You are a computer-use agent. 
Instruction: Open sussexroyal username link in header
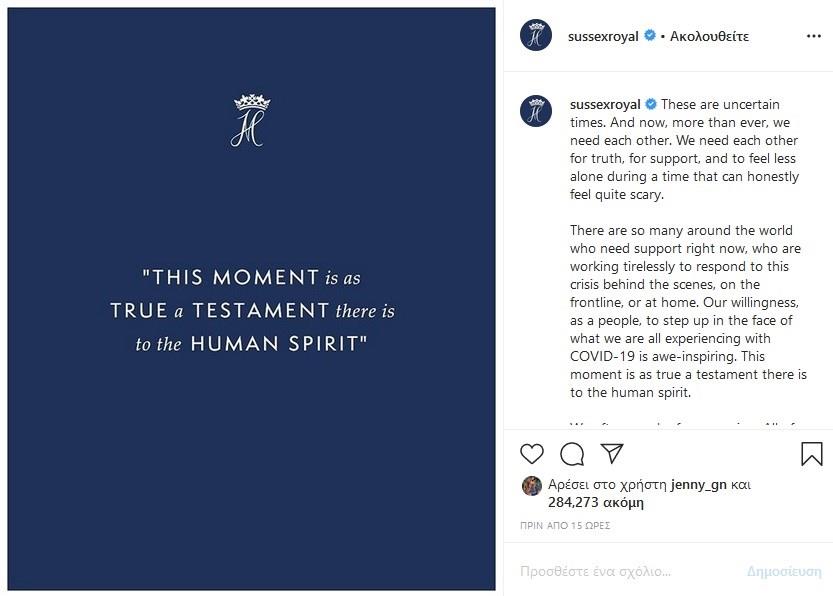pos(603,36)
